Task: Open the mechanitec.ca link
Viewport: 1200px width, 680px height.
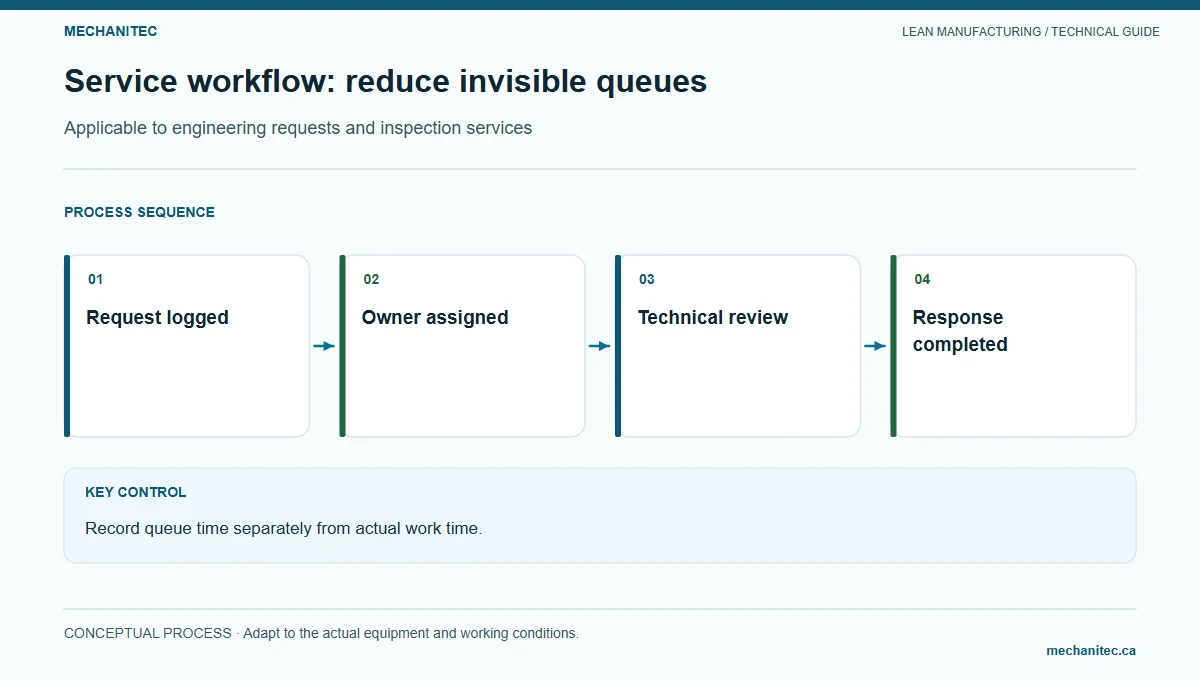Action: (x=1091, y=650)
